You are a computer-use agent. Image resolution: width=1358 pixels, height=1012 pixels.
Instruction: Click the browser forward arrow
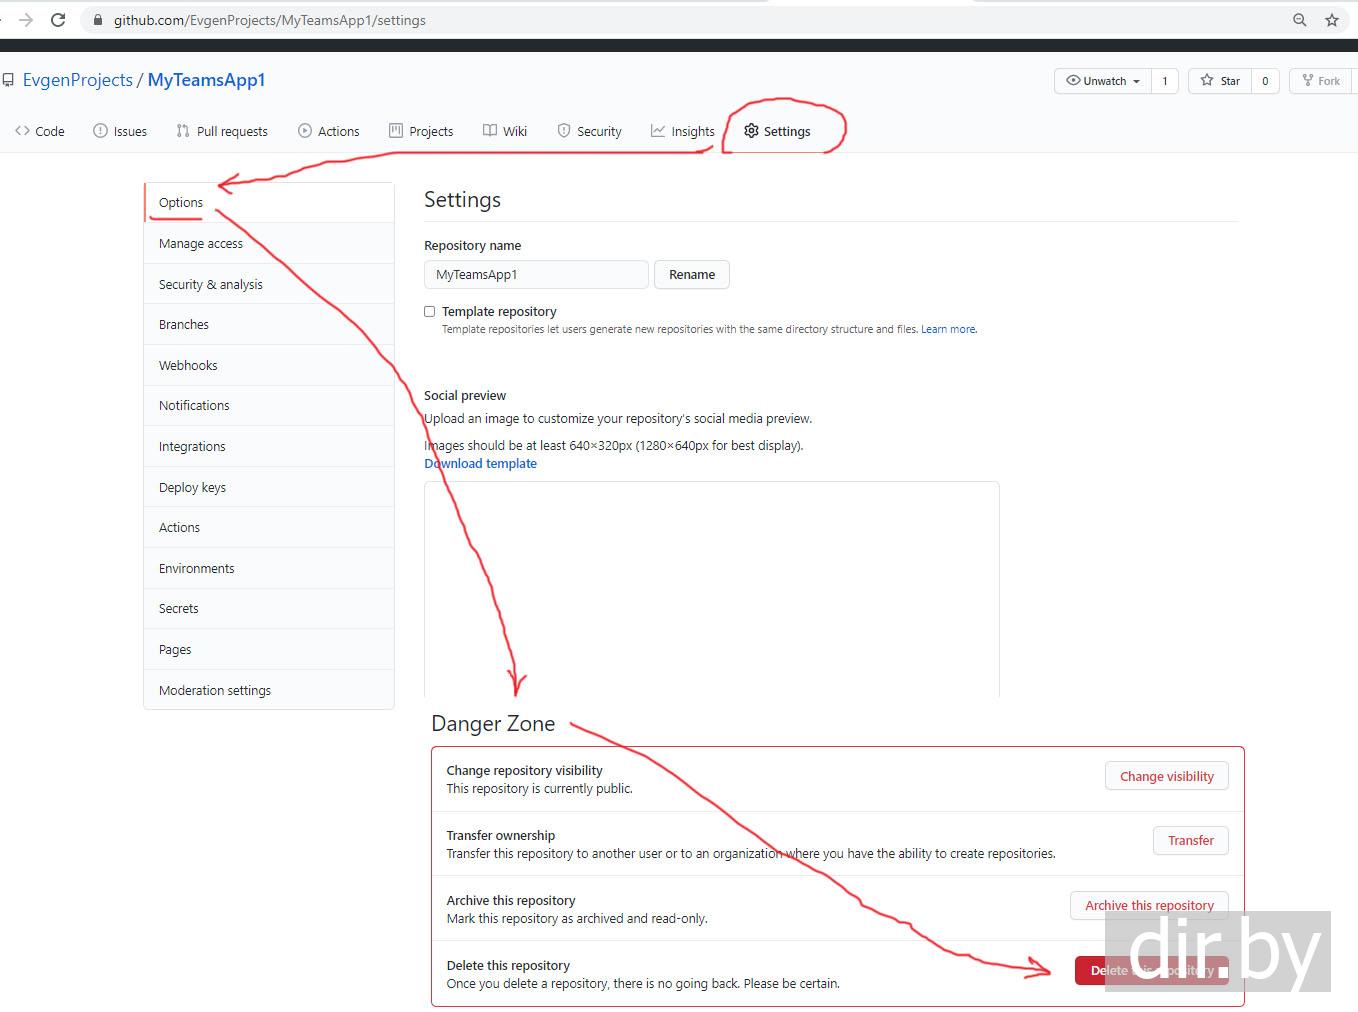tap(26, 20)
